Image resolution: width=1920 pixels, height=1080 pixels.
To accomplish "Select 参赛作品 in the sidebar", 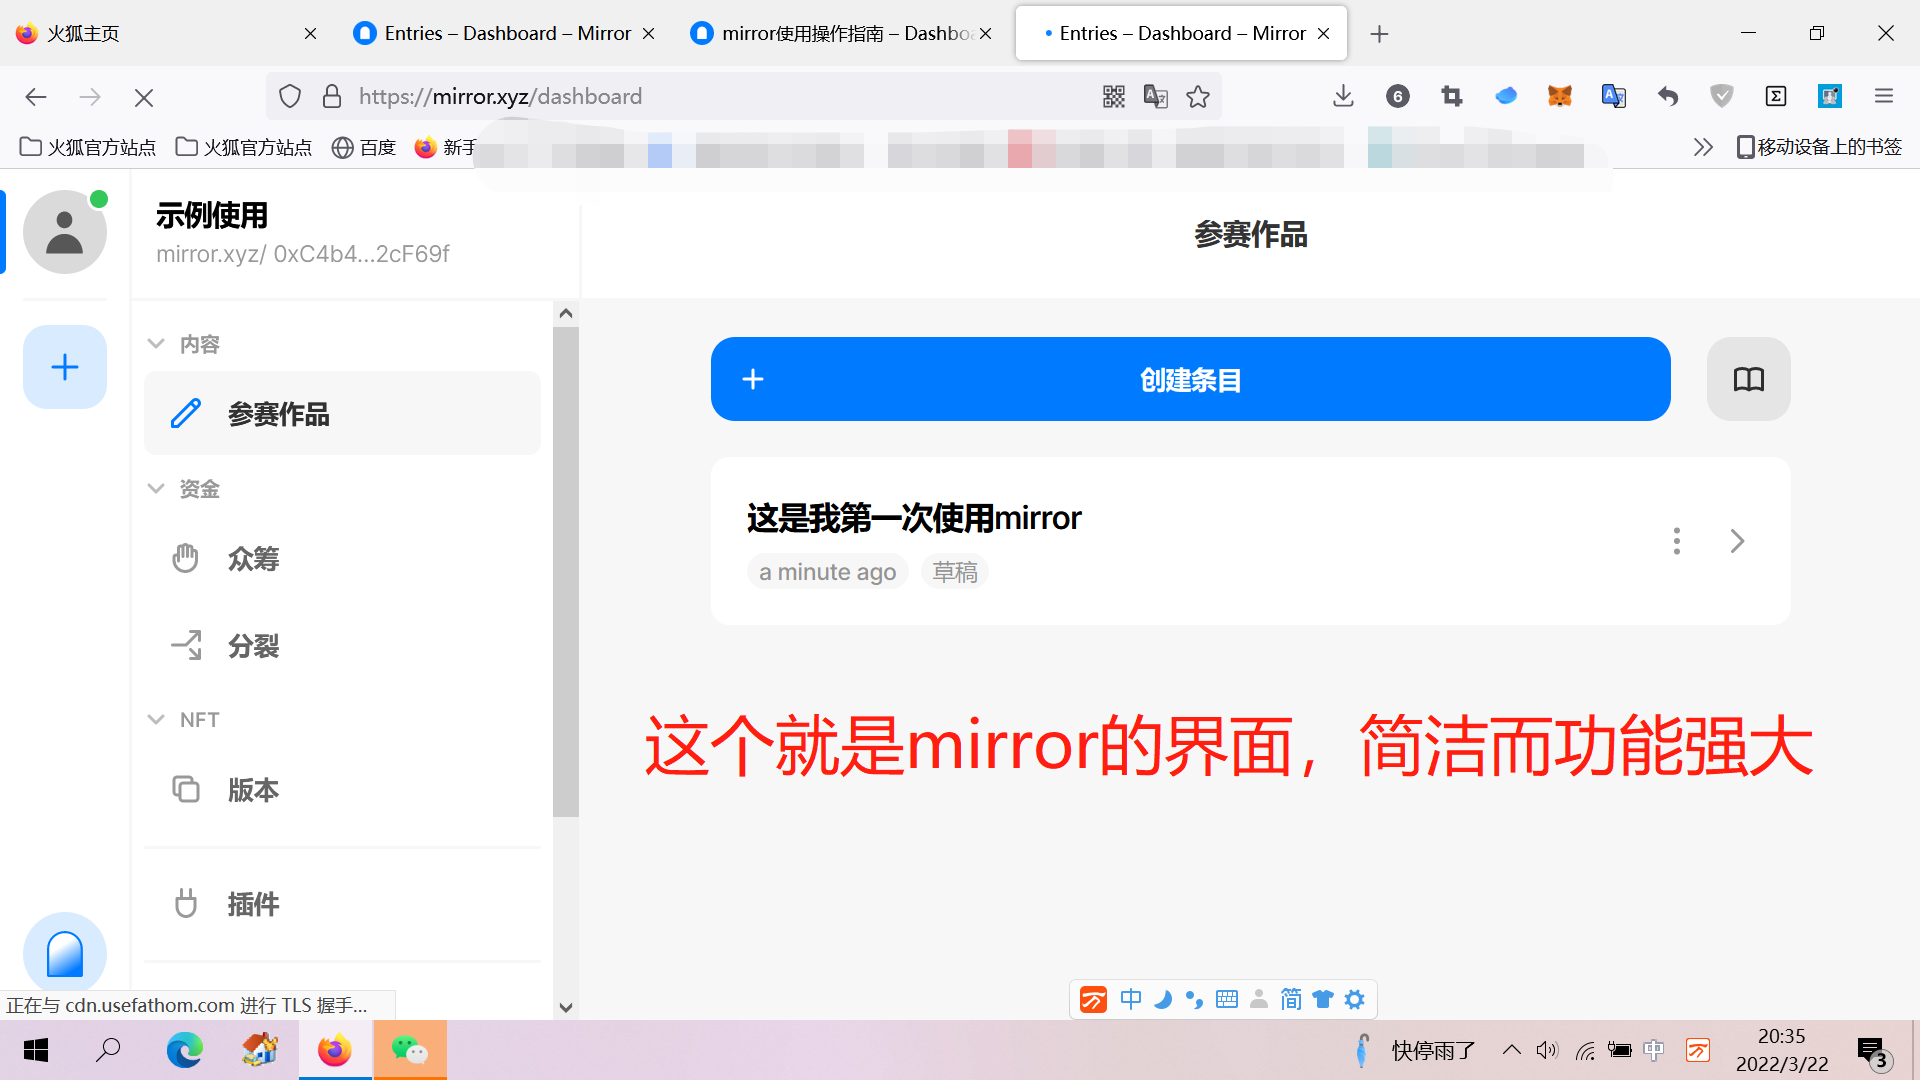I will [x=342, y=413].
